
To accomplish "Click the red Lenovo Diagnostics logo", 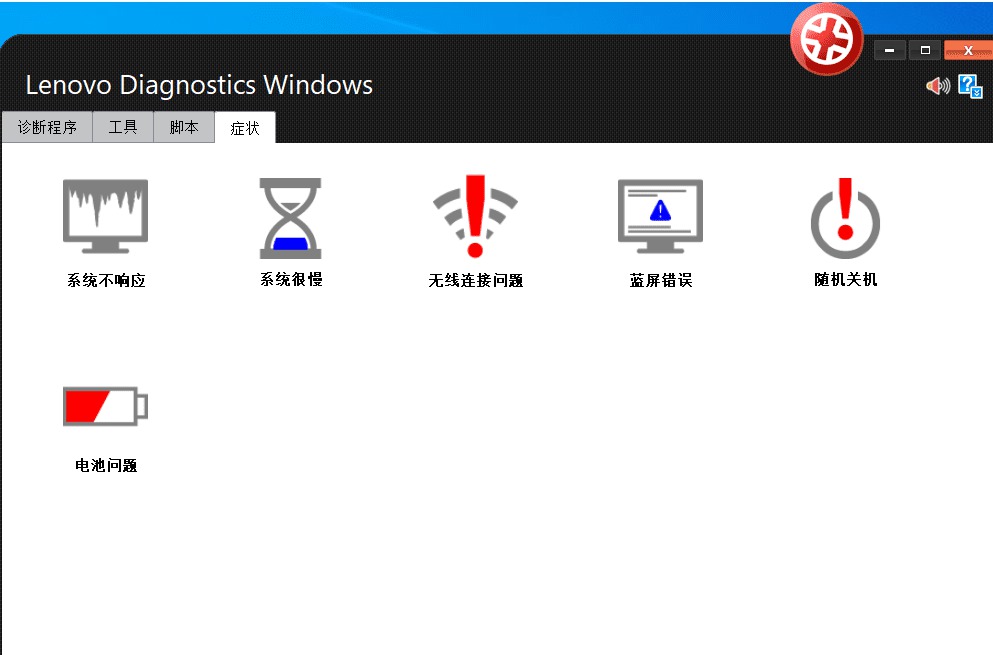I will click(x=826, y=39).
